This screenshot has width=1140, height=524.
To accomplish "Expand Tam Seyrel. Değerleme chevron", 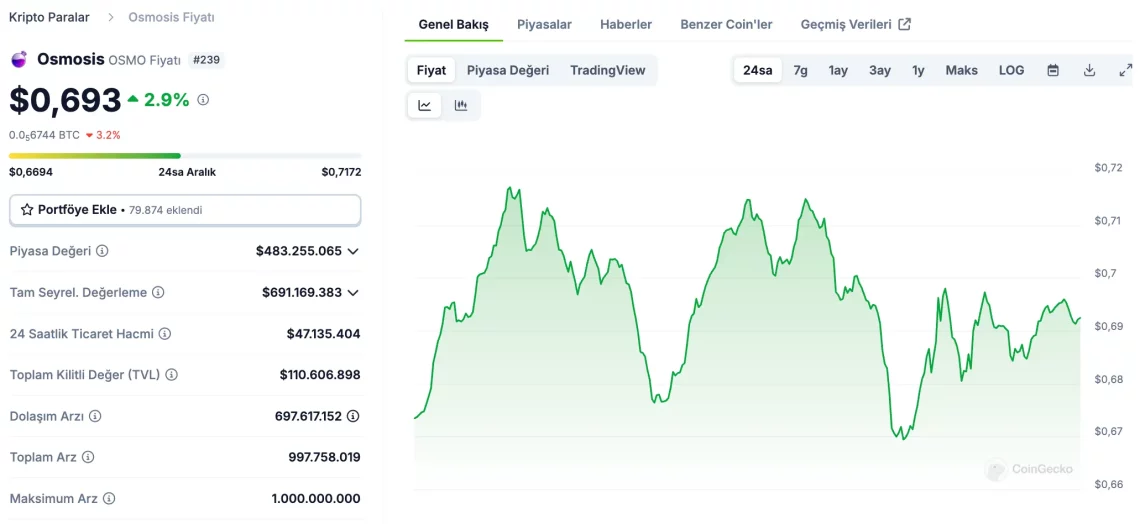I will (353, 293).
